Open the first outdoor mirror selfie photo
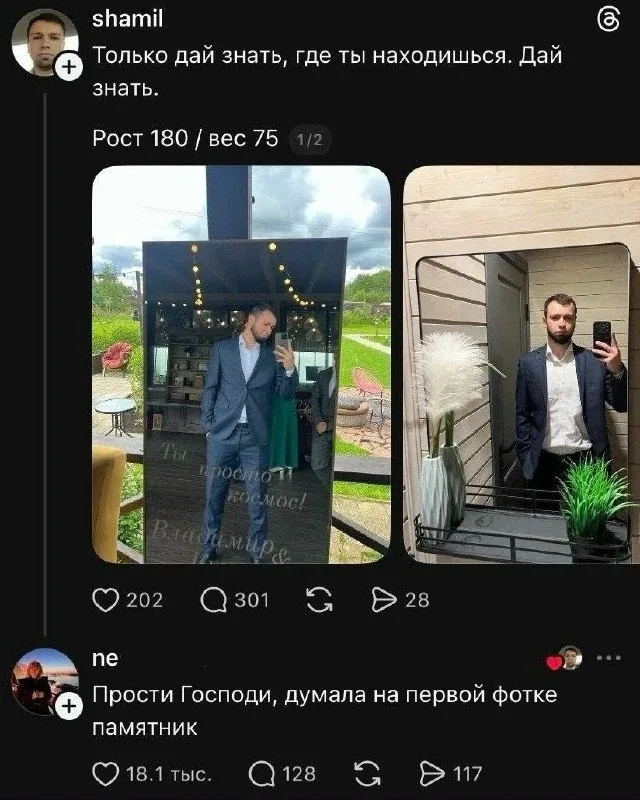The height and width of the screenshot is (800, 640). click(x=241, y=365)
